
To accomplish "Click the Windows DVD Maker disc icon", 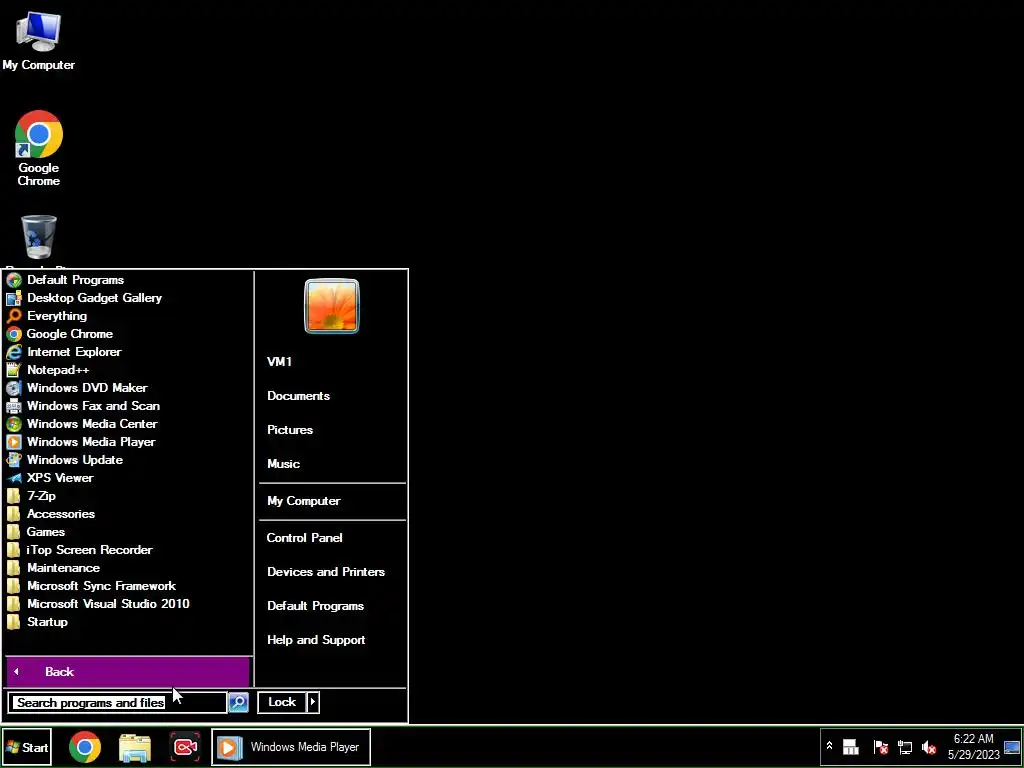I will point(14,388).
